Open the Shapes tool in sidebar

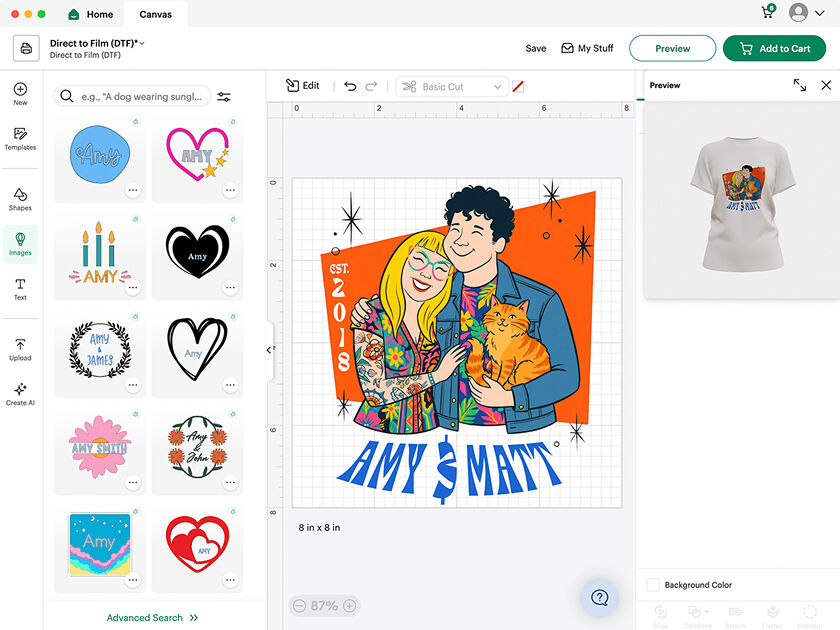[x=20, y=198]
